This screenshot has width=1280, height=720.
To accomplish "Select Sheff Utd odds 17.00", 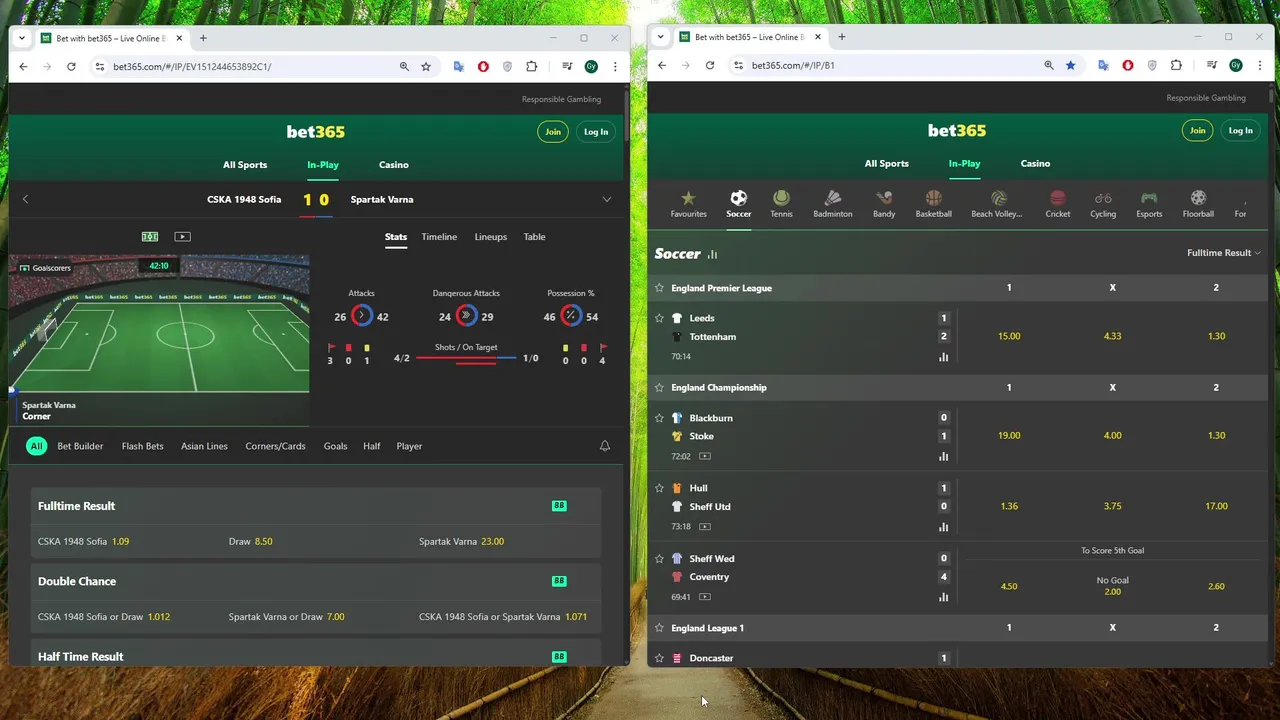I will pos(1216,506).
